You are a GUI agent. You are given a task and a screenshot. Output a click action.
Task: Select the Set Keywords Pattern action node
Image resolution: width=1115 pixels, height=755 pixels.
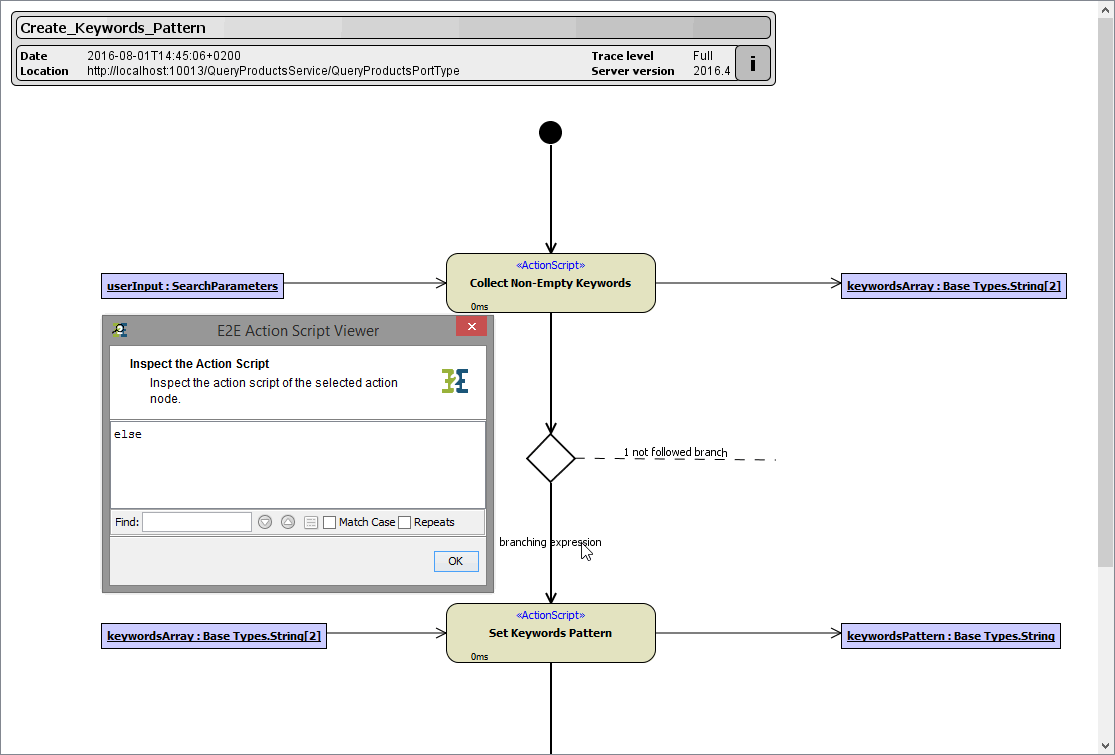550,632
